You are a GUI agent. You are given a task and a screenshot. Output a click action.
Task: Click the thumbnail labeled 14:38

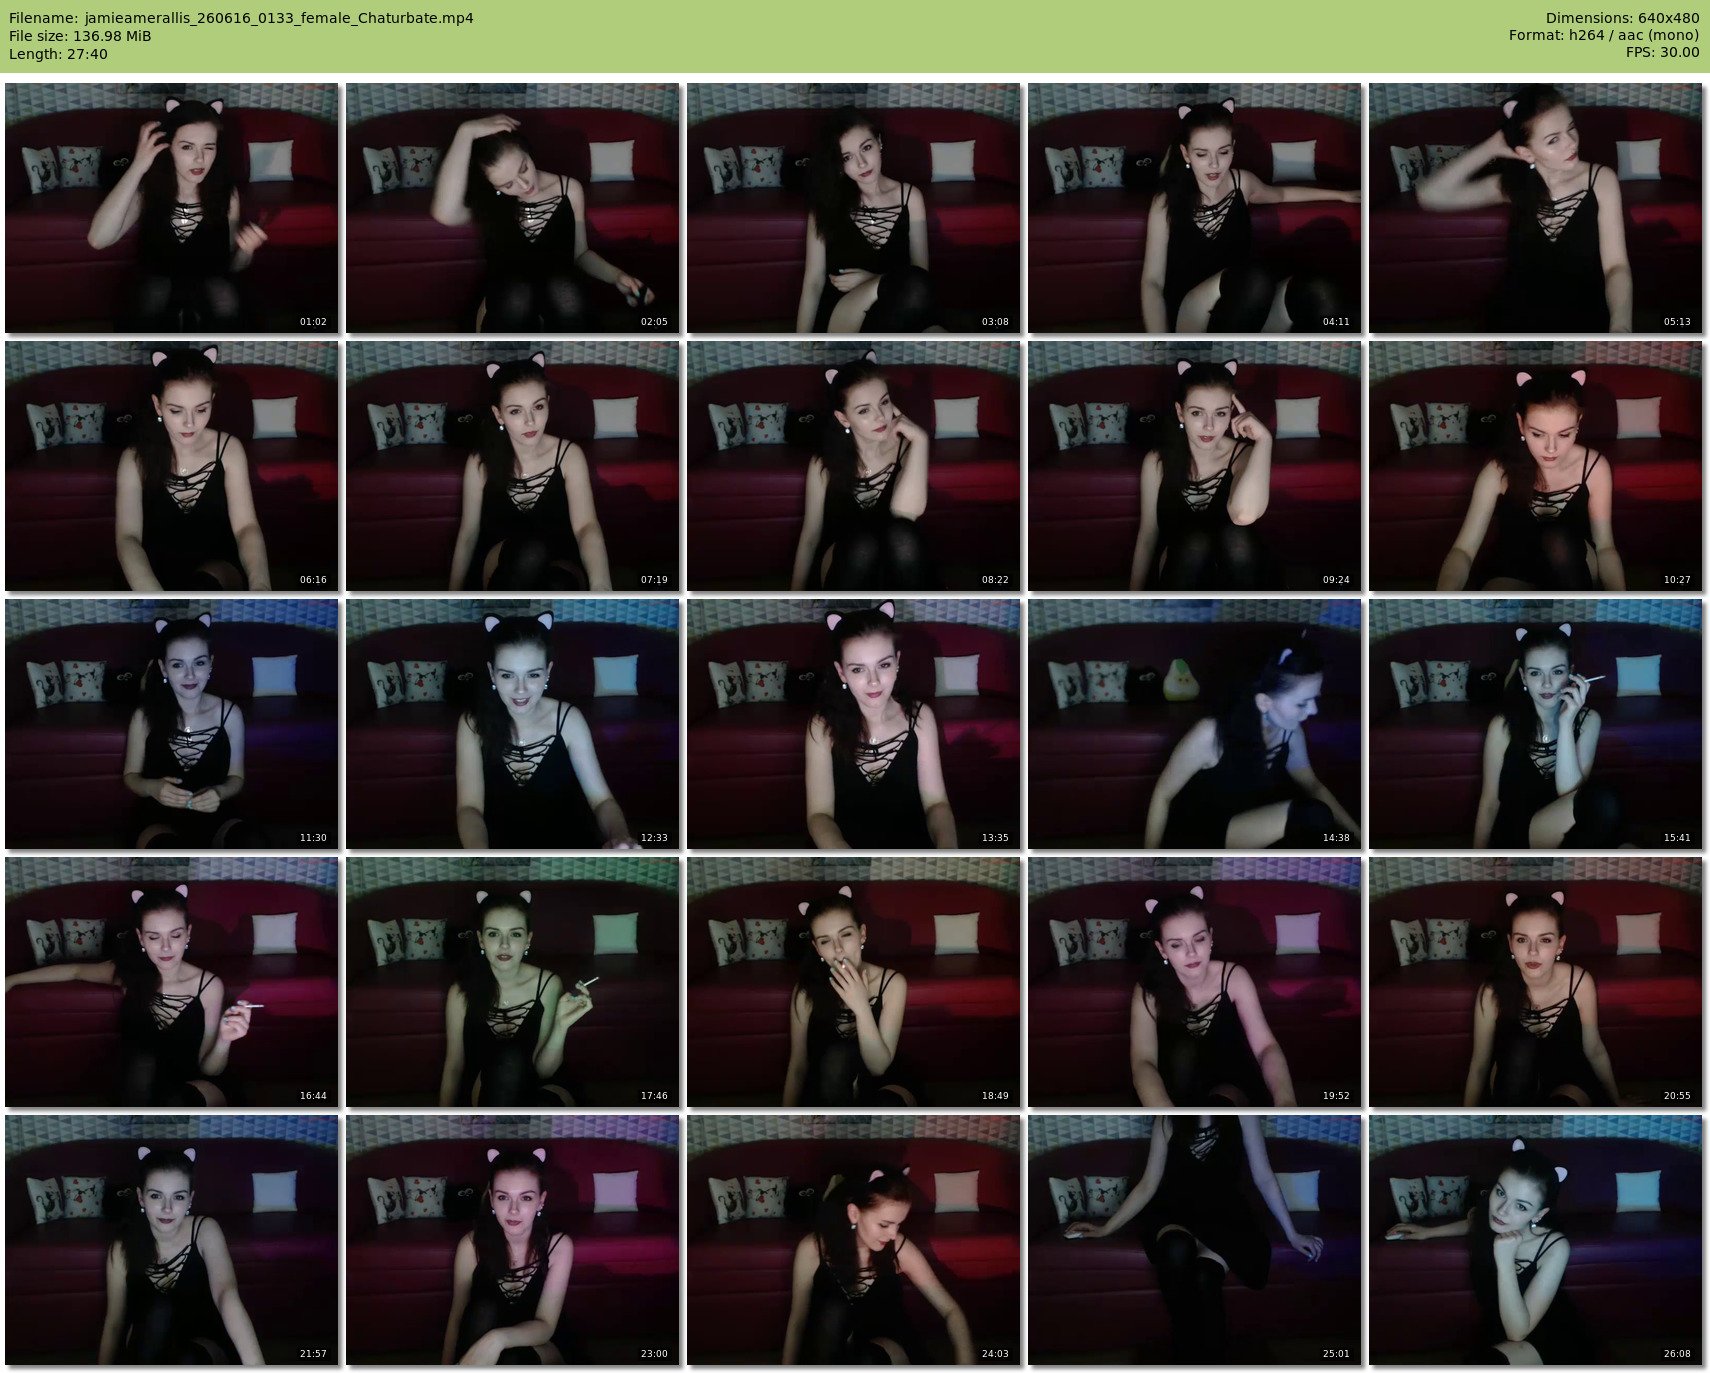[x=1194, y=723]
